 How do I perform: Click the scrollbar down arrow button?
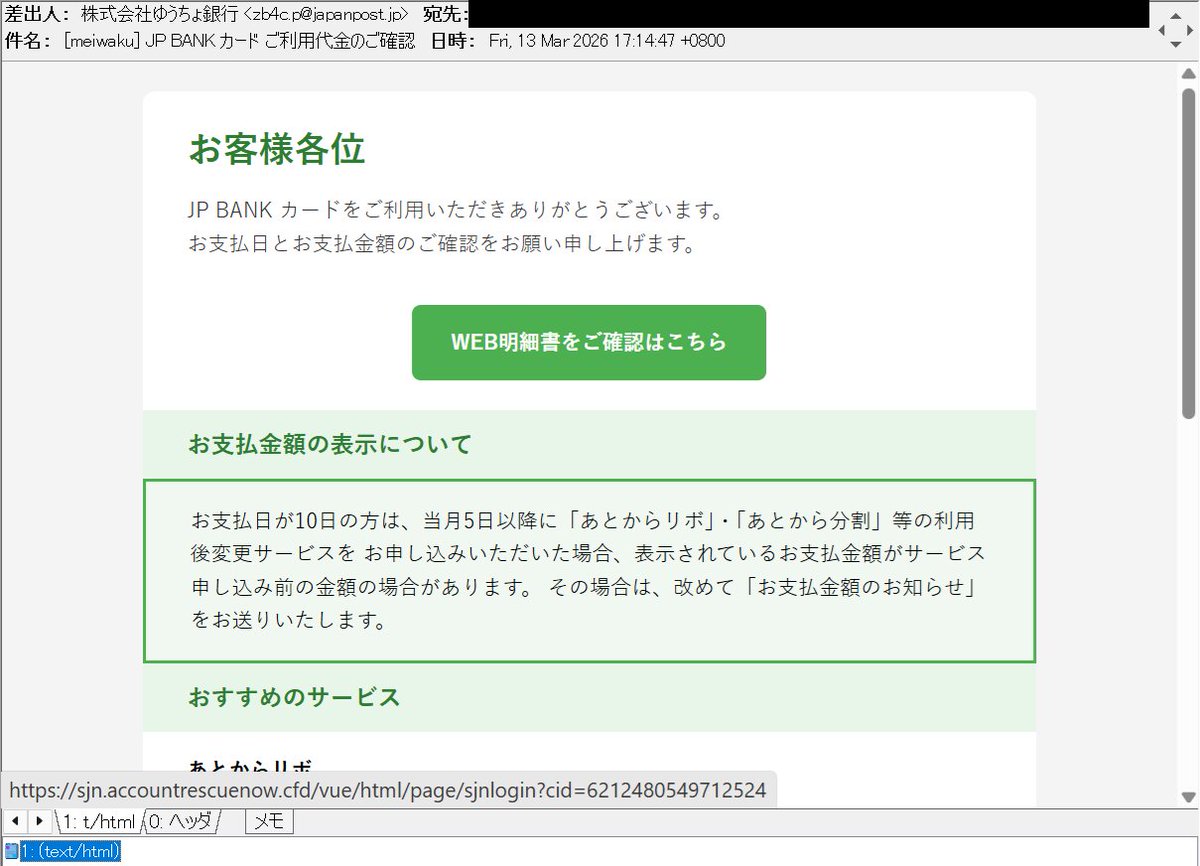tap(1189, 797)
